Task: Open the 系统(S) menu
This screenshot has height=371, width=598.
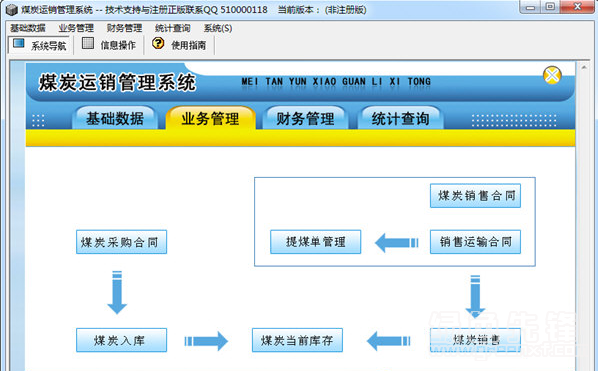Action: pos(218,28)
